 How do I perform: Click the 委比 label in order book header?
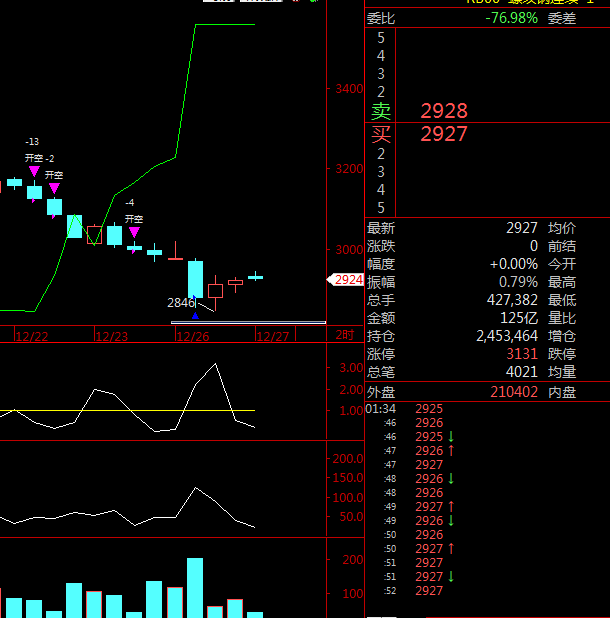381,18
